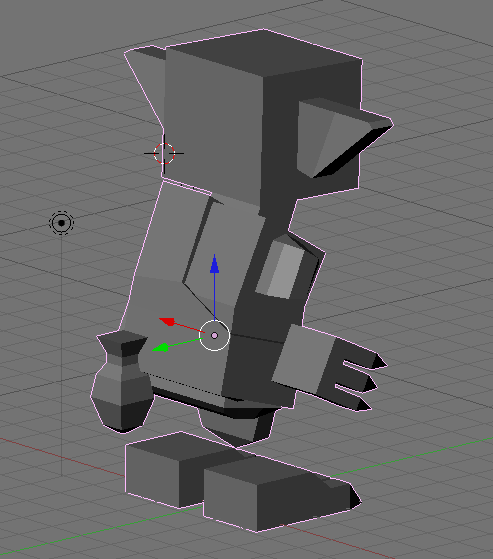Click the red-white 3D cursor crosshair
Screen dimensions: 493x559
click(164, 153)
